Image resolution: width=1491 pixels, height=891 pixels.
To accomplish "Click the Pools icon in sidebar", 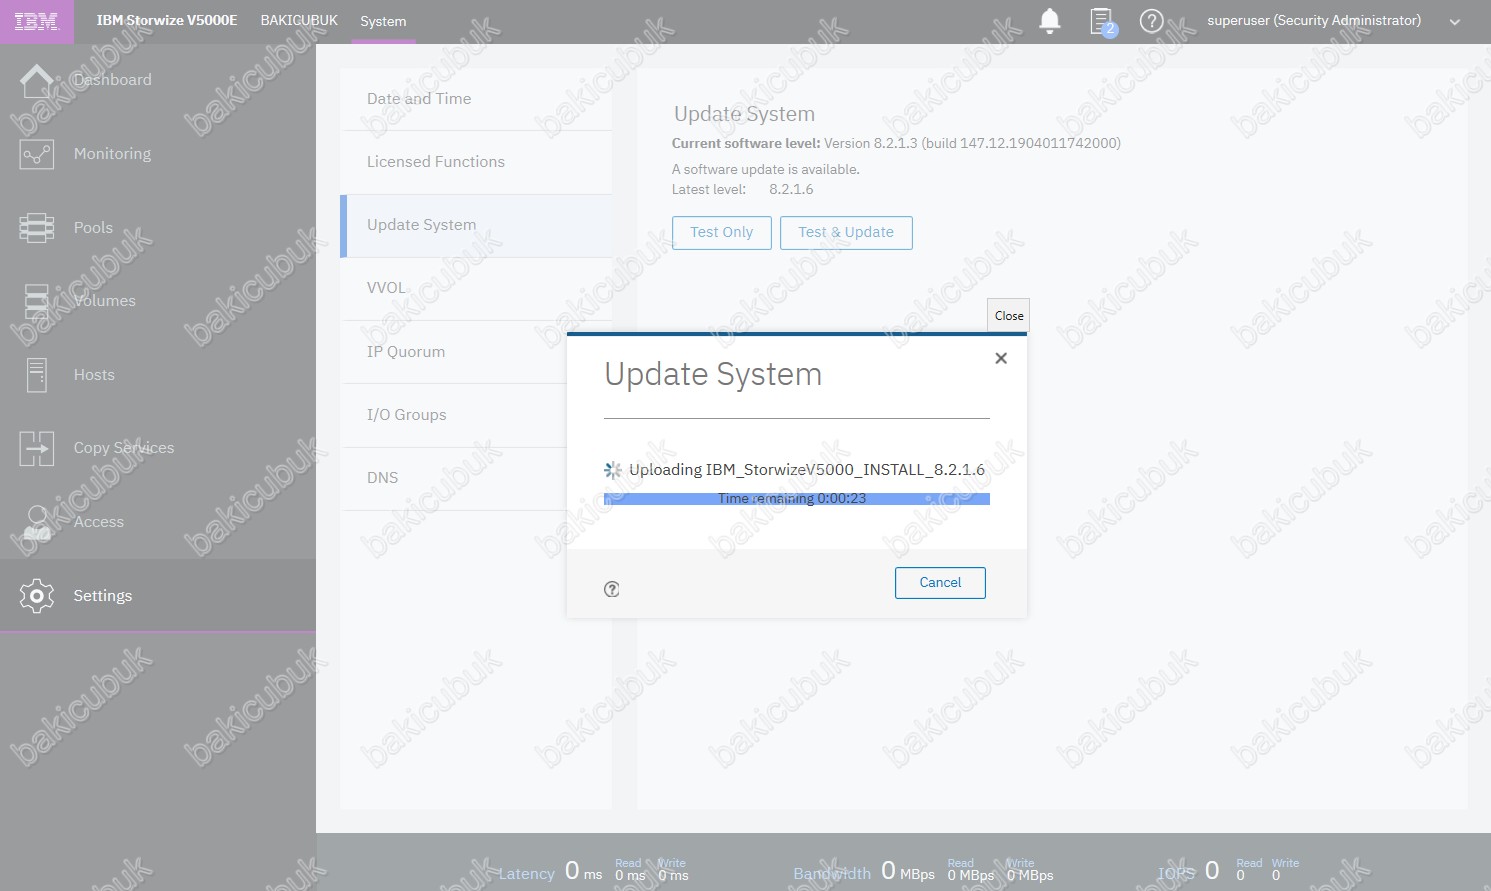I will click(37, 228).
